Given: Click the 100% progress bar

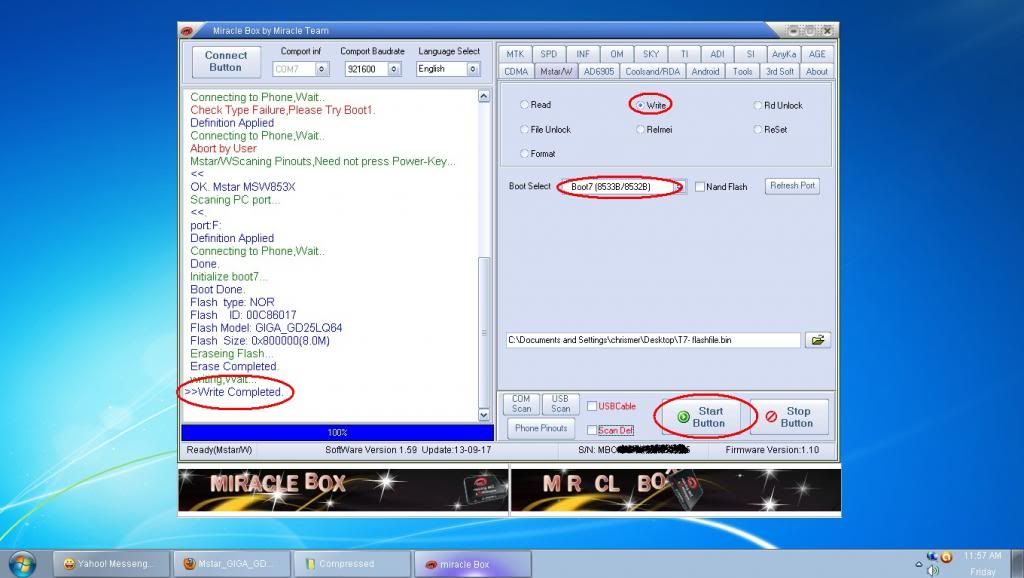Looking at the screenshot, I should [x=337, y=432].
